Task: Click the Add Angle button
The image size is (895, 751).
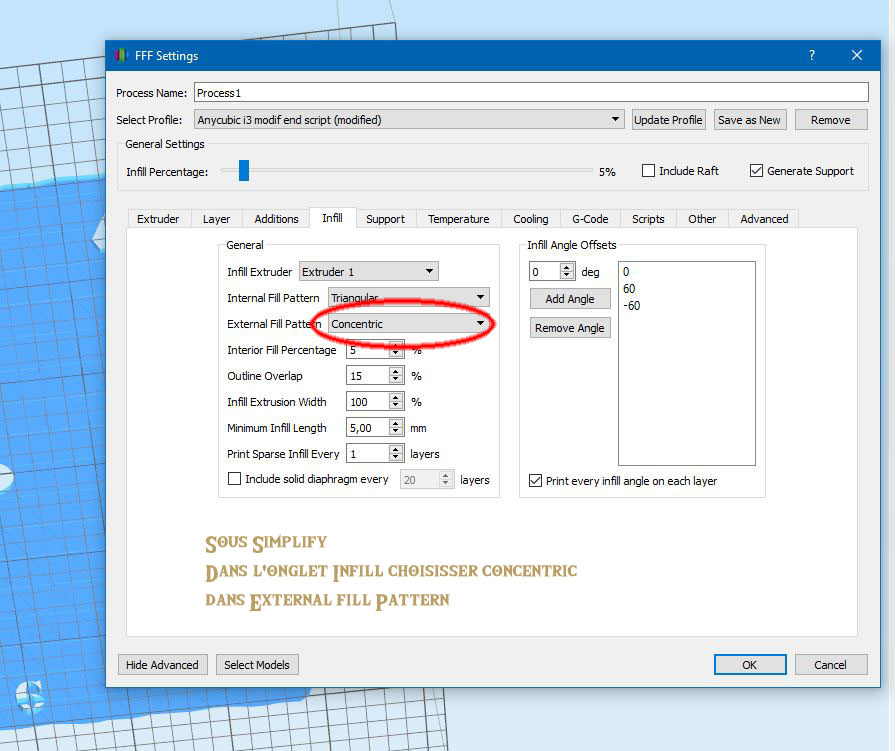Action: (x=570, y=298)
